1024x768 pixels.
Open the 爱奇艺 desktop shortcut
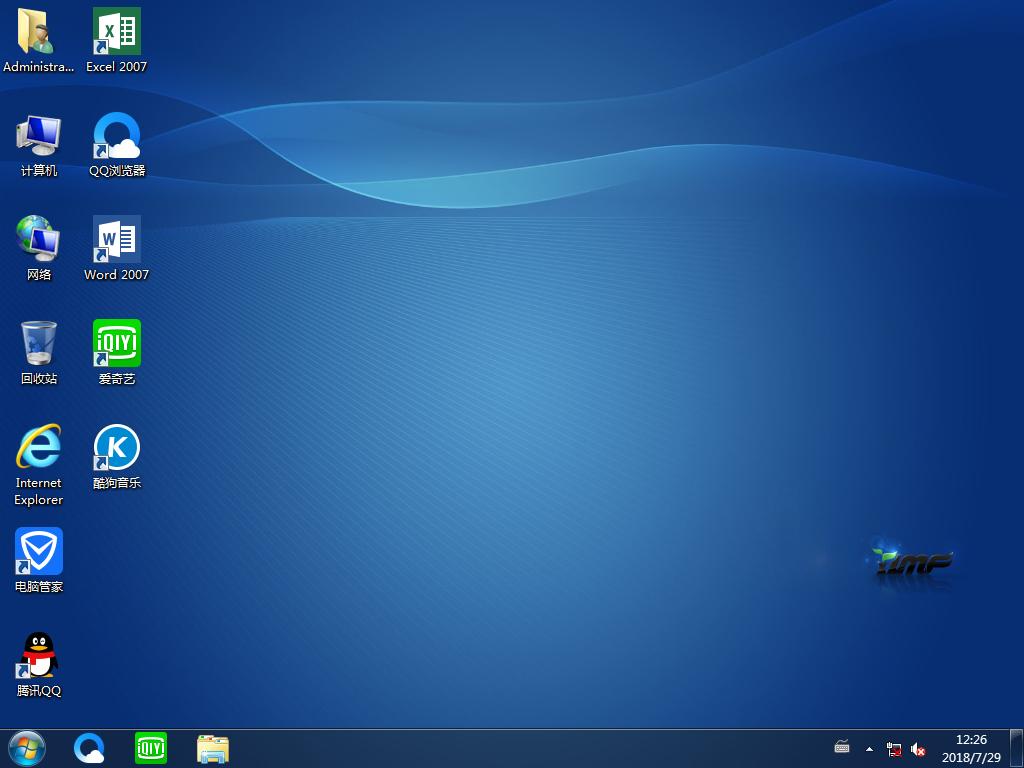117,353
